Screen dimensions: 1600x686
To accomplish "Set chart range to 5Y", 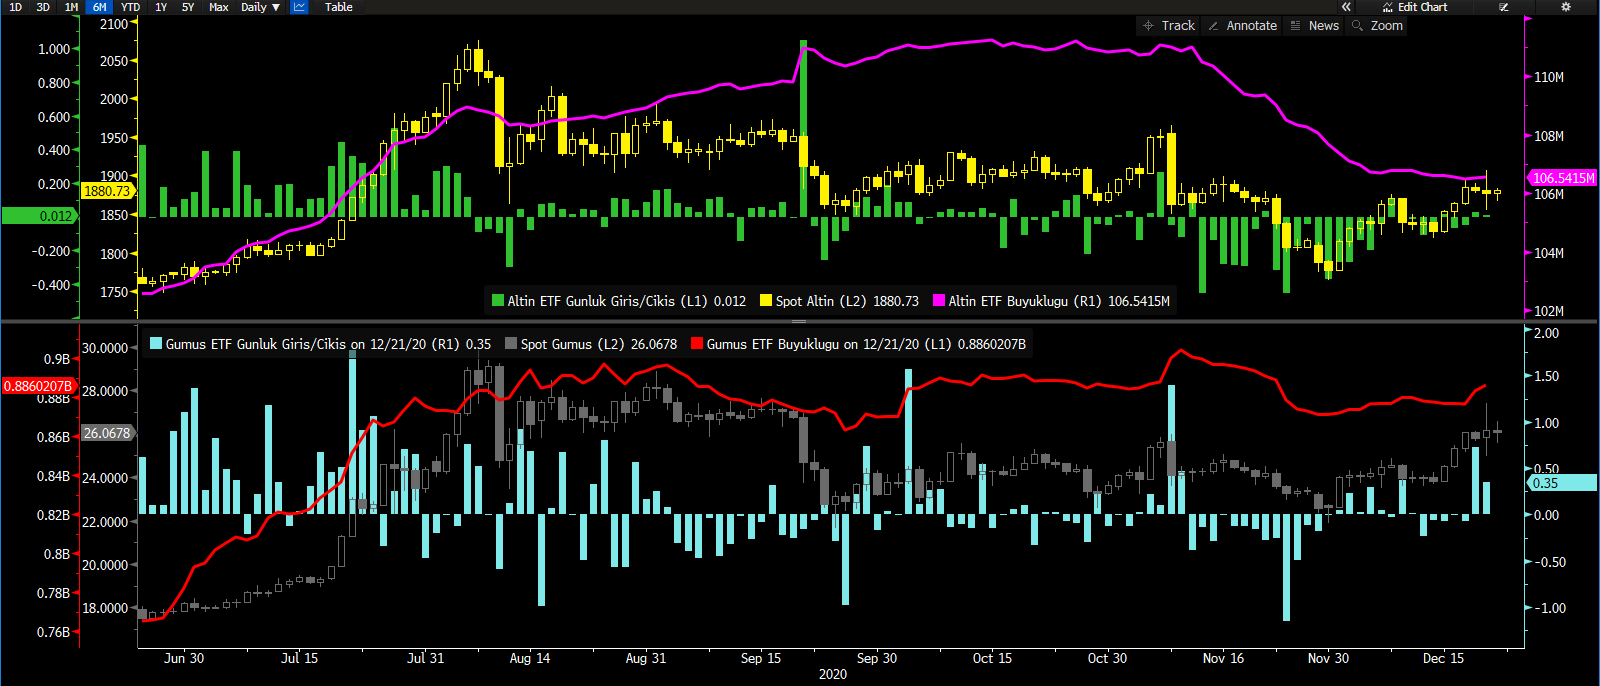I will coord(188,7).
